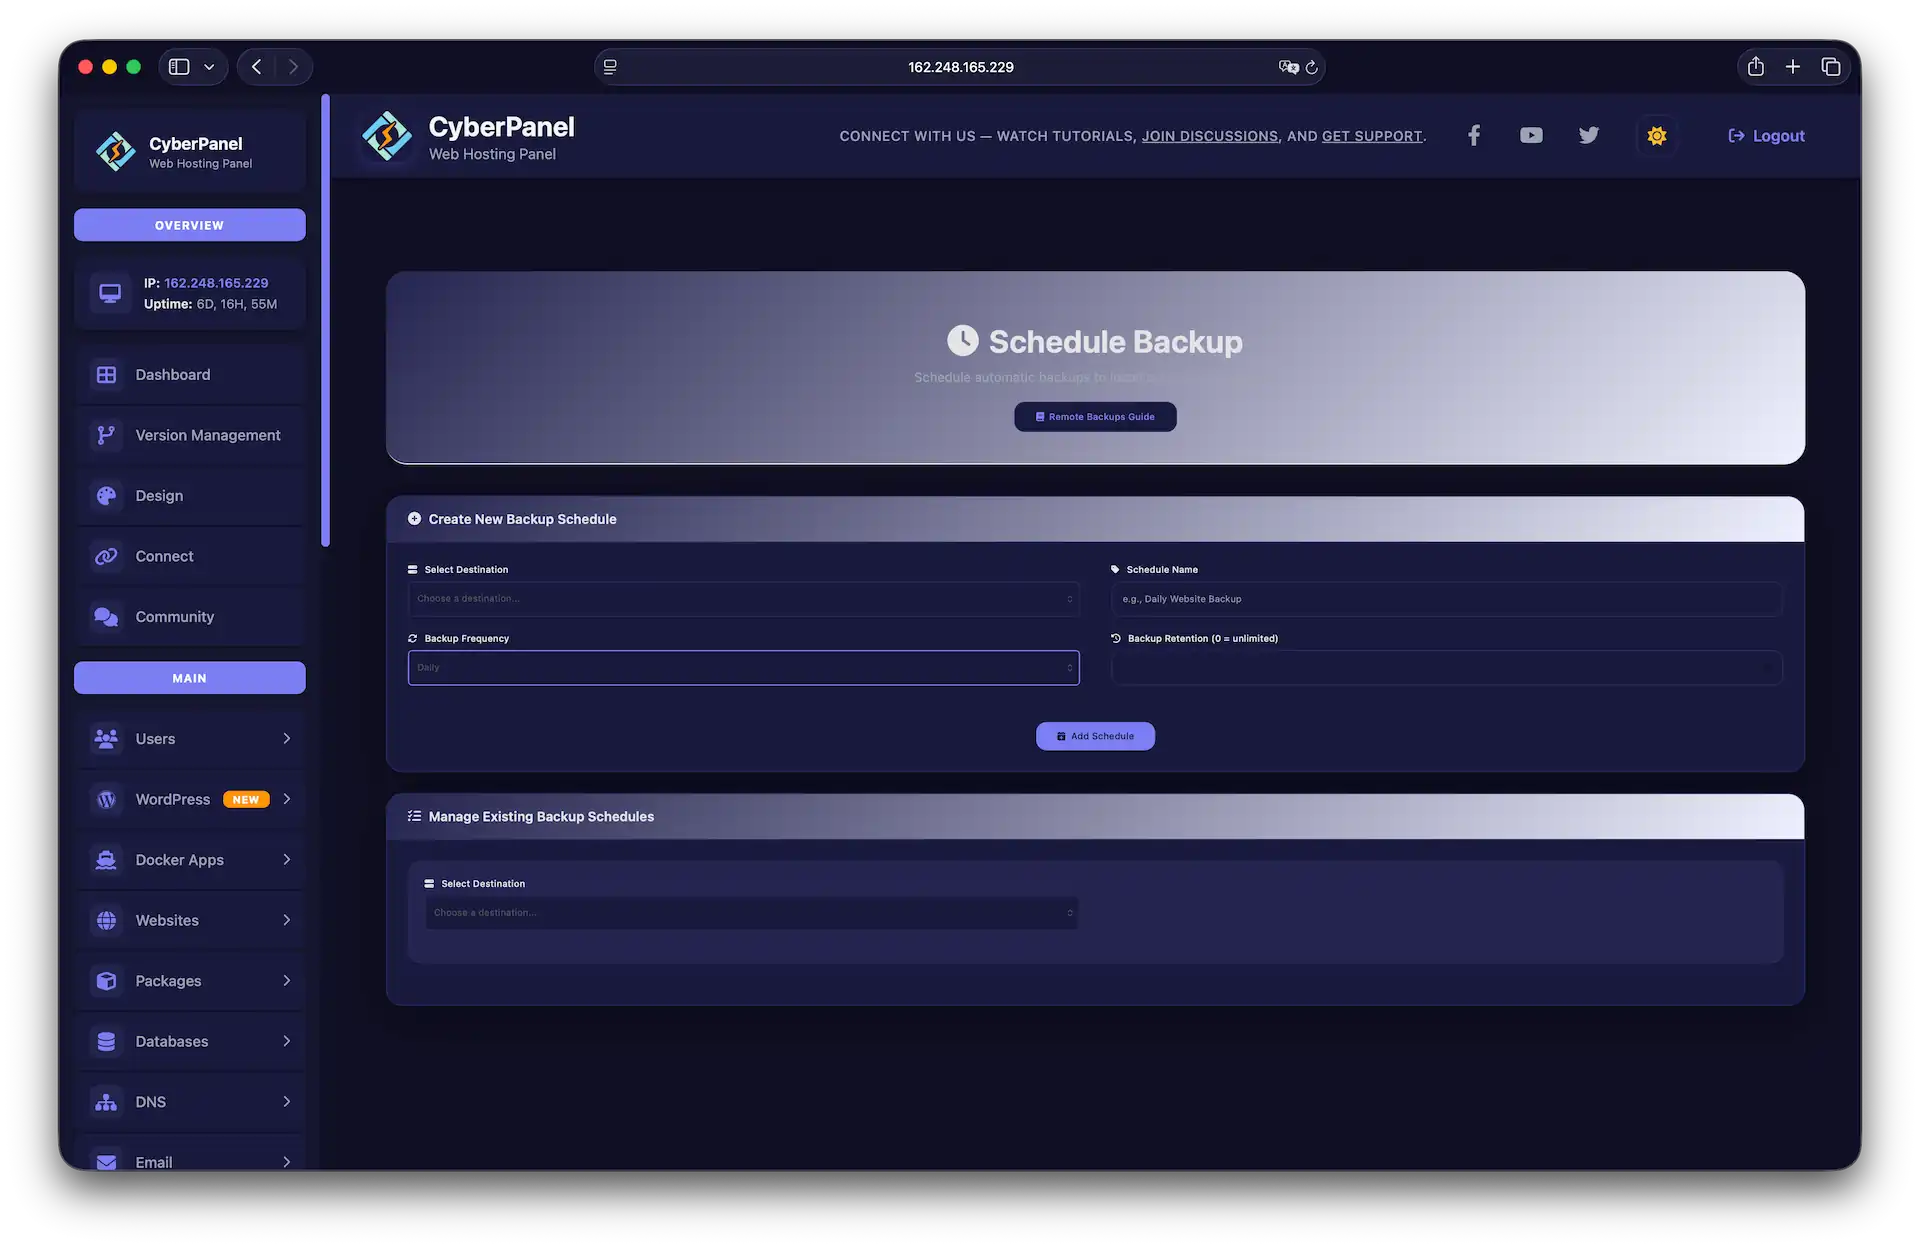This screenshot has height=1248, width=1920.
Task: Open the YouTube tutorials icon
Action: [1531, 135]
